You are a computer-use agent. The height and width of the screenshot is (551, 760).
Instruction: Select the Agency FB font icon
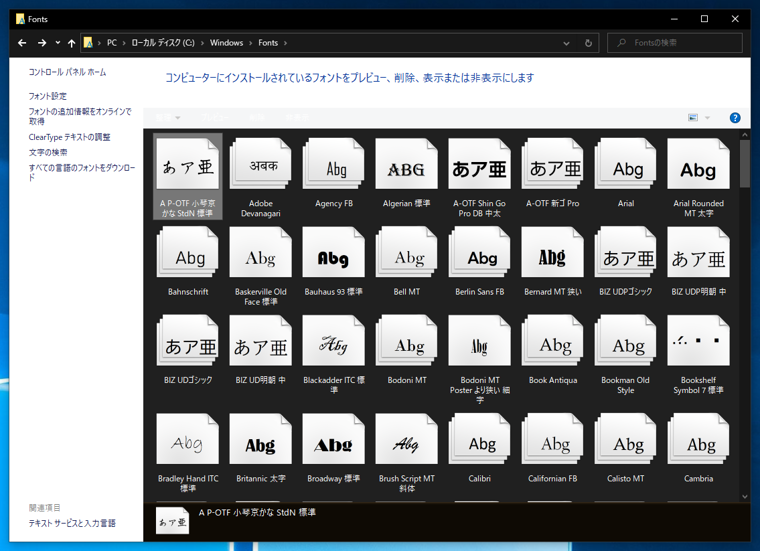[x=333, y=164]
